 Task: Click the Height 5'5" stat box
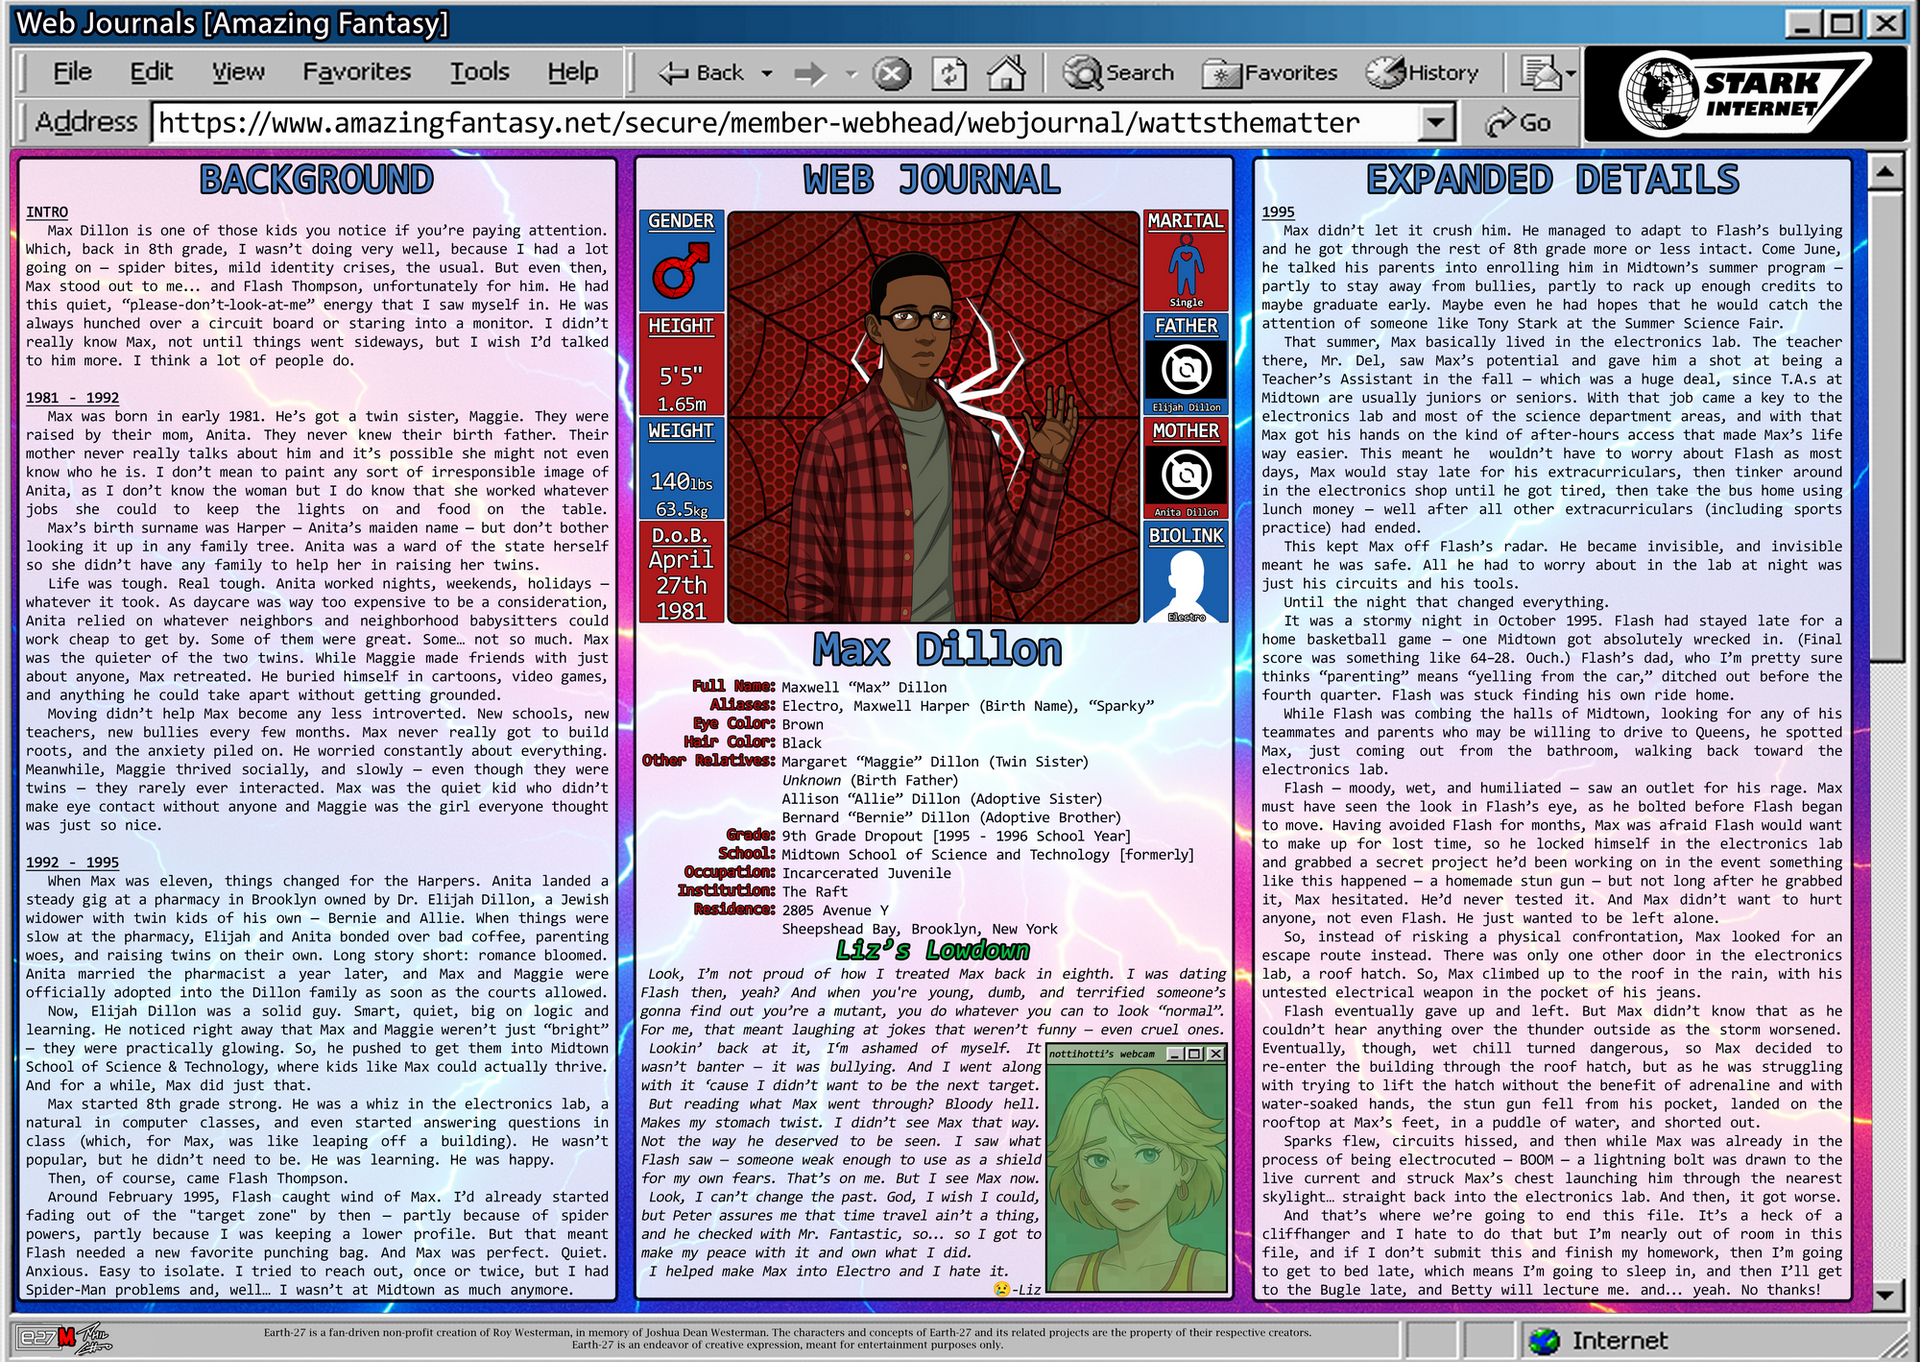coord(681,365)
